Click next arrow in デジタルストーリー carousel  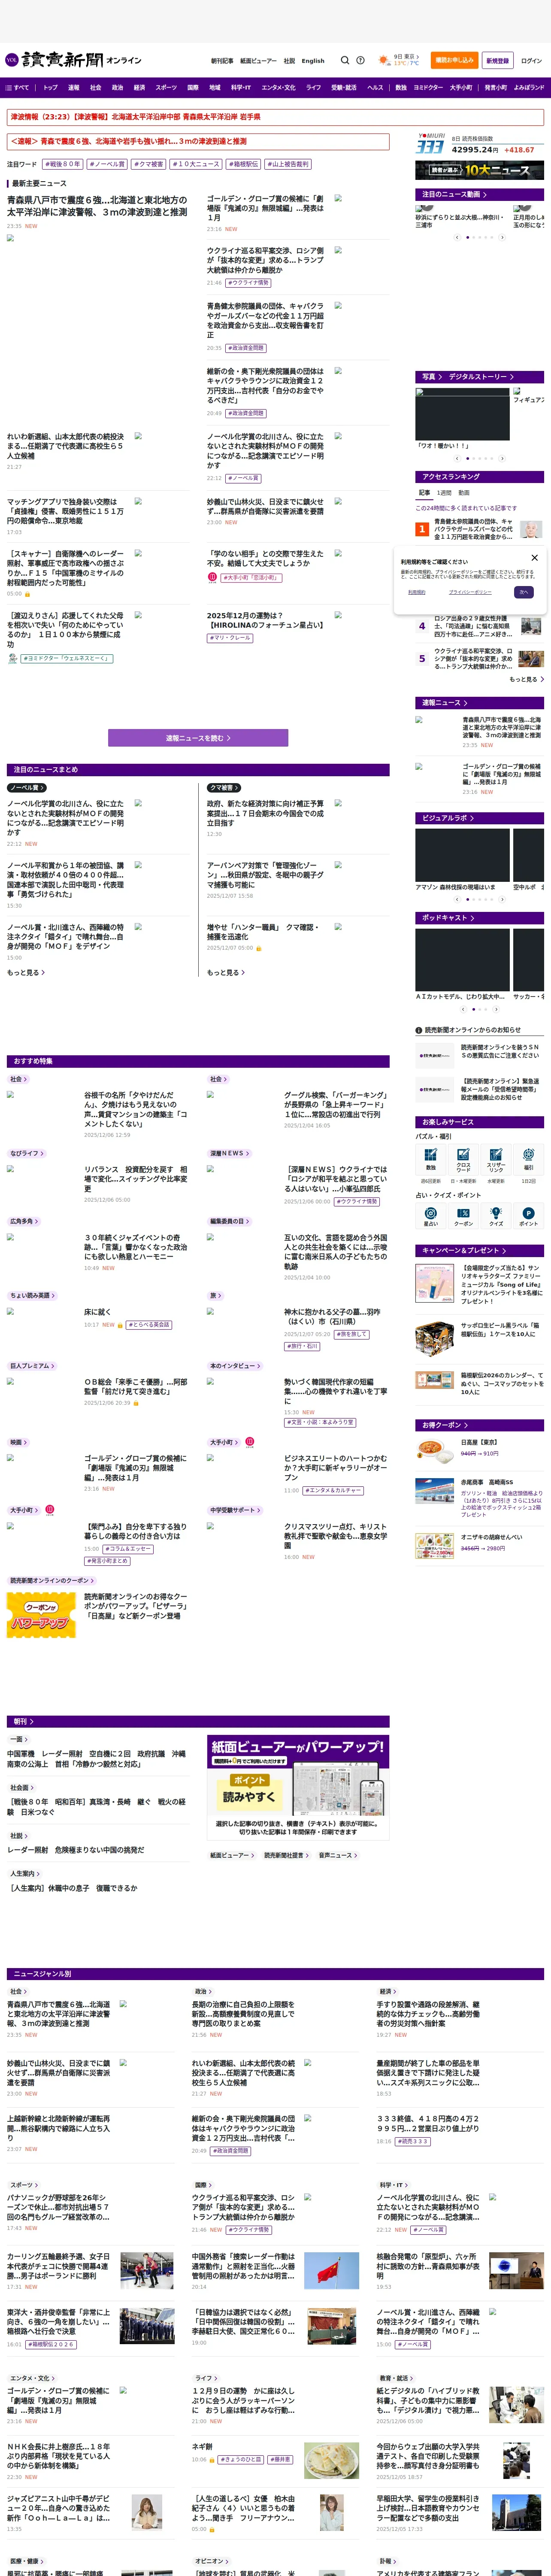point(502,459)
